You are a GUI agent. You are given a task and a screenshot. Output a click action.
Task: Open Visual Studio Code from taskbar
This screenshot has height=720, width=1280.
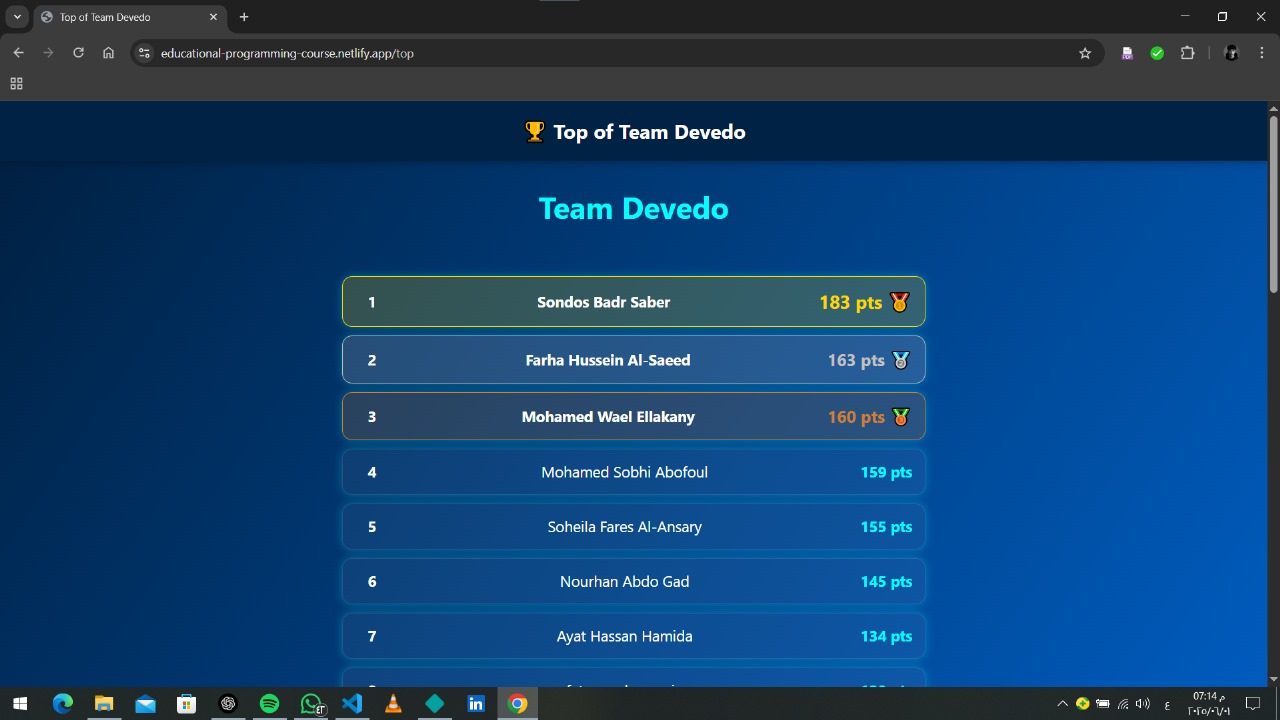tap(352, 704)
